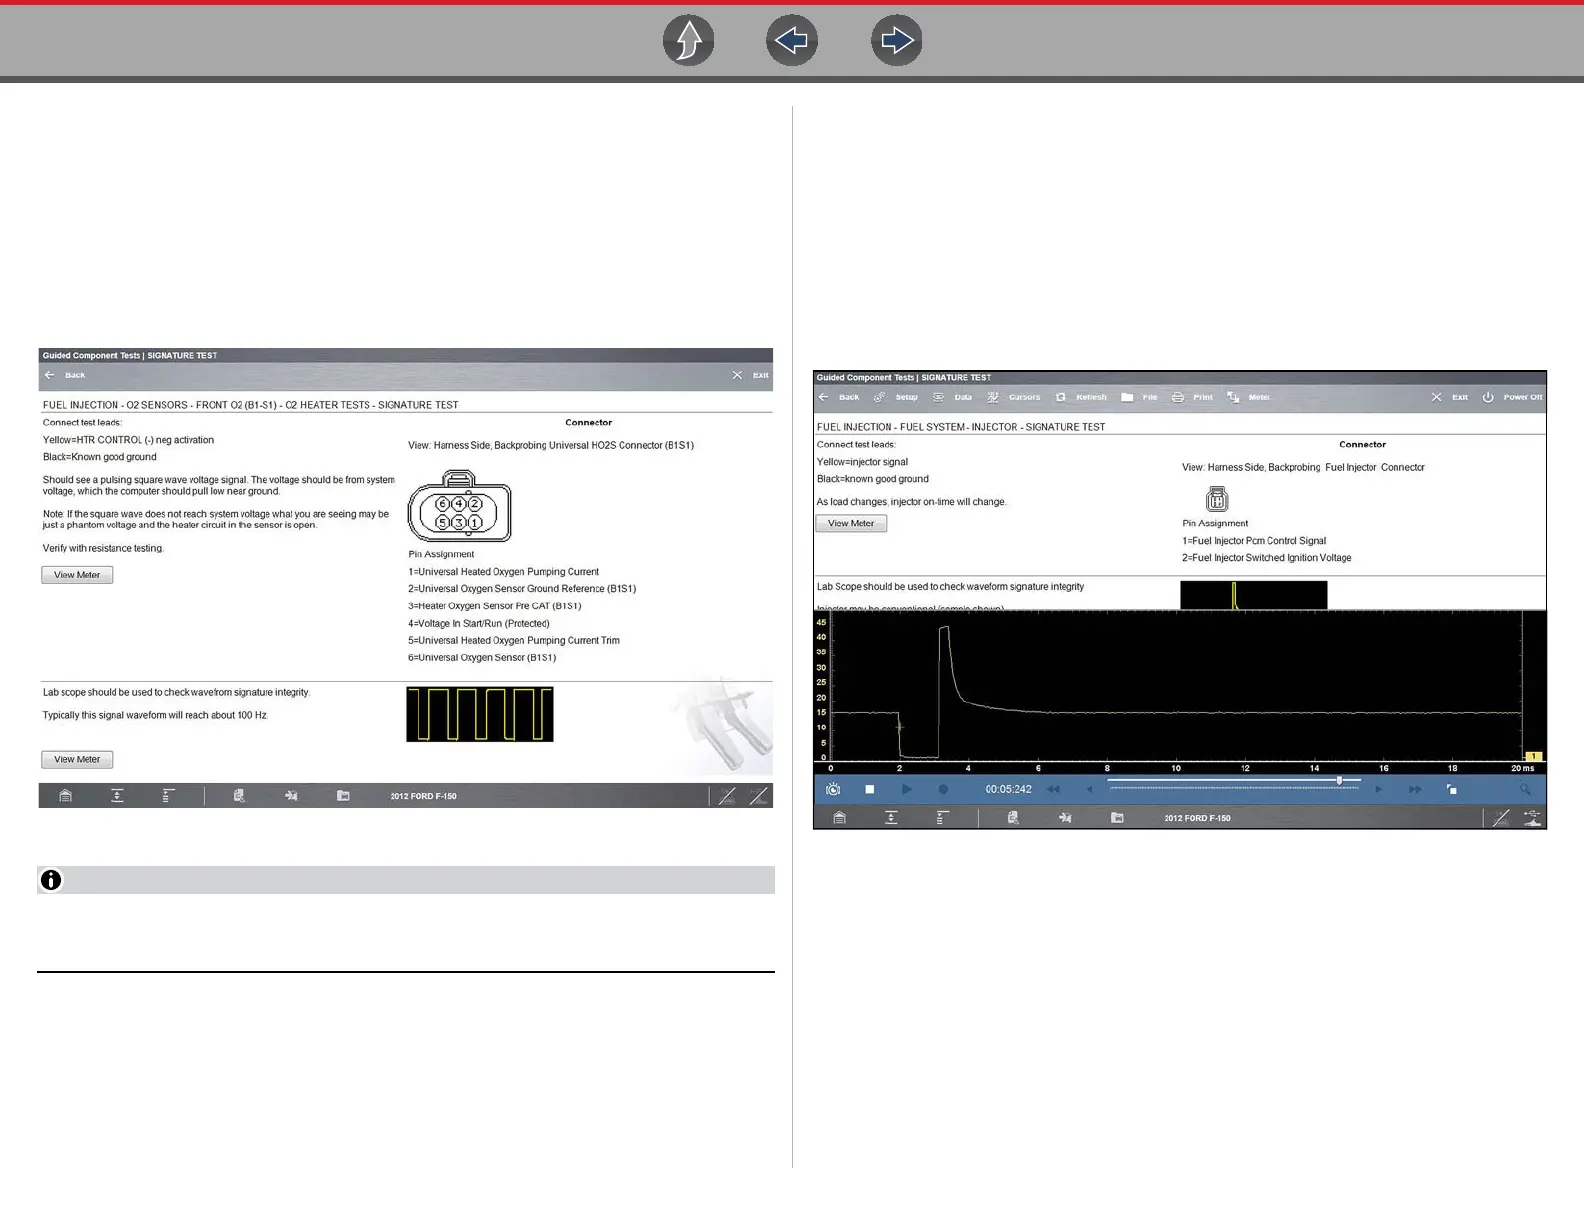The image size is (1584, 1224).
Task: Open the injector sample waveform thumbnail
Action: tap(1253, 595)
